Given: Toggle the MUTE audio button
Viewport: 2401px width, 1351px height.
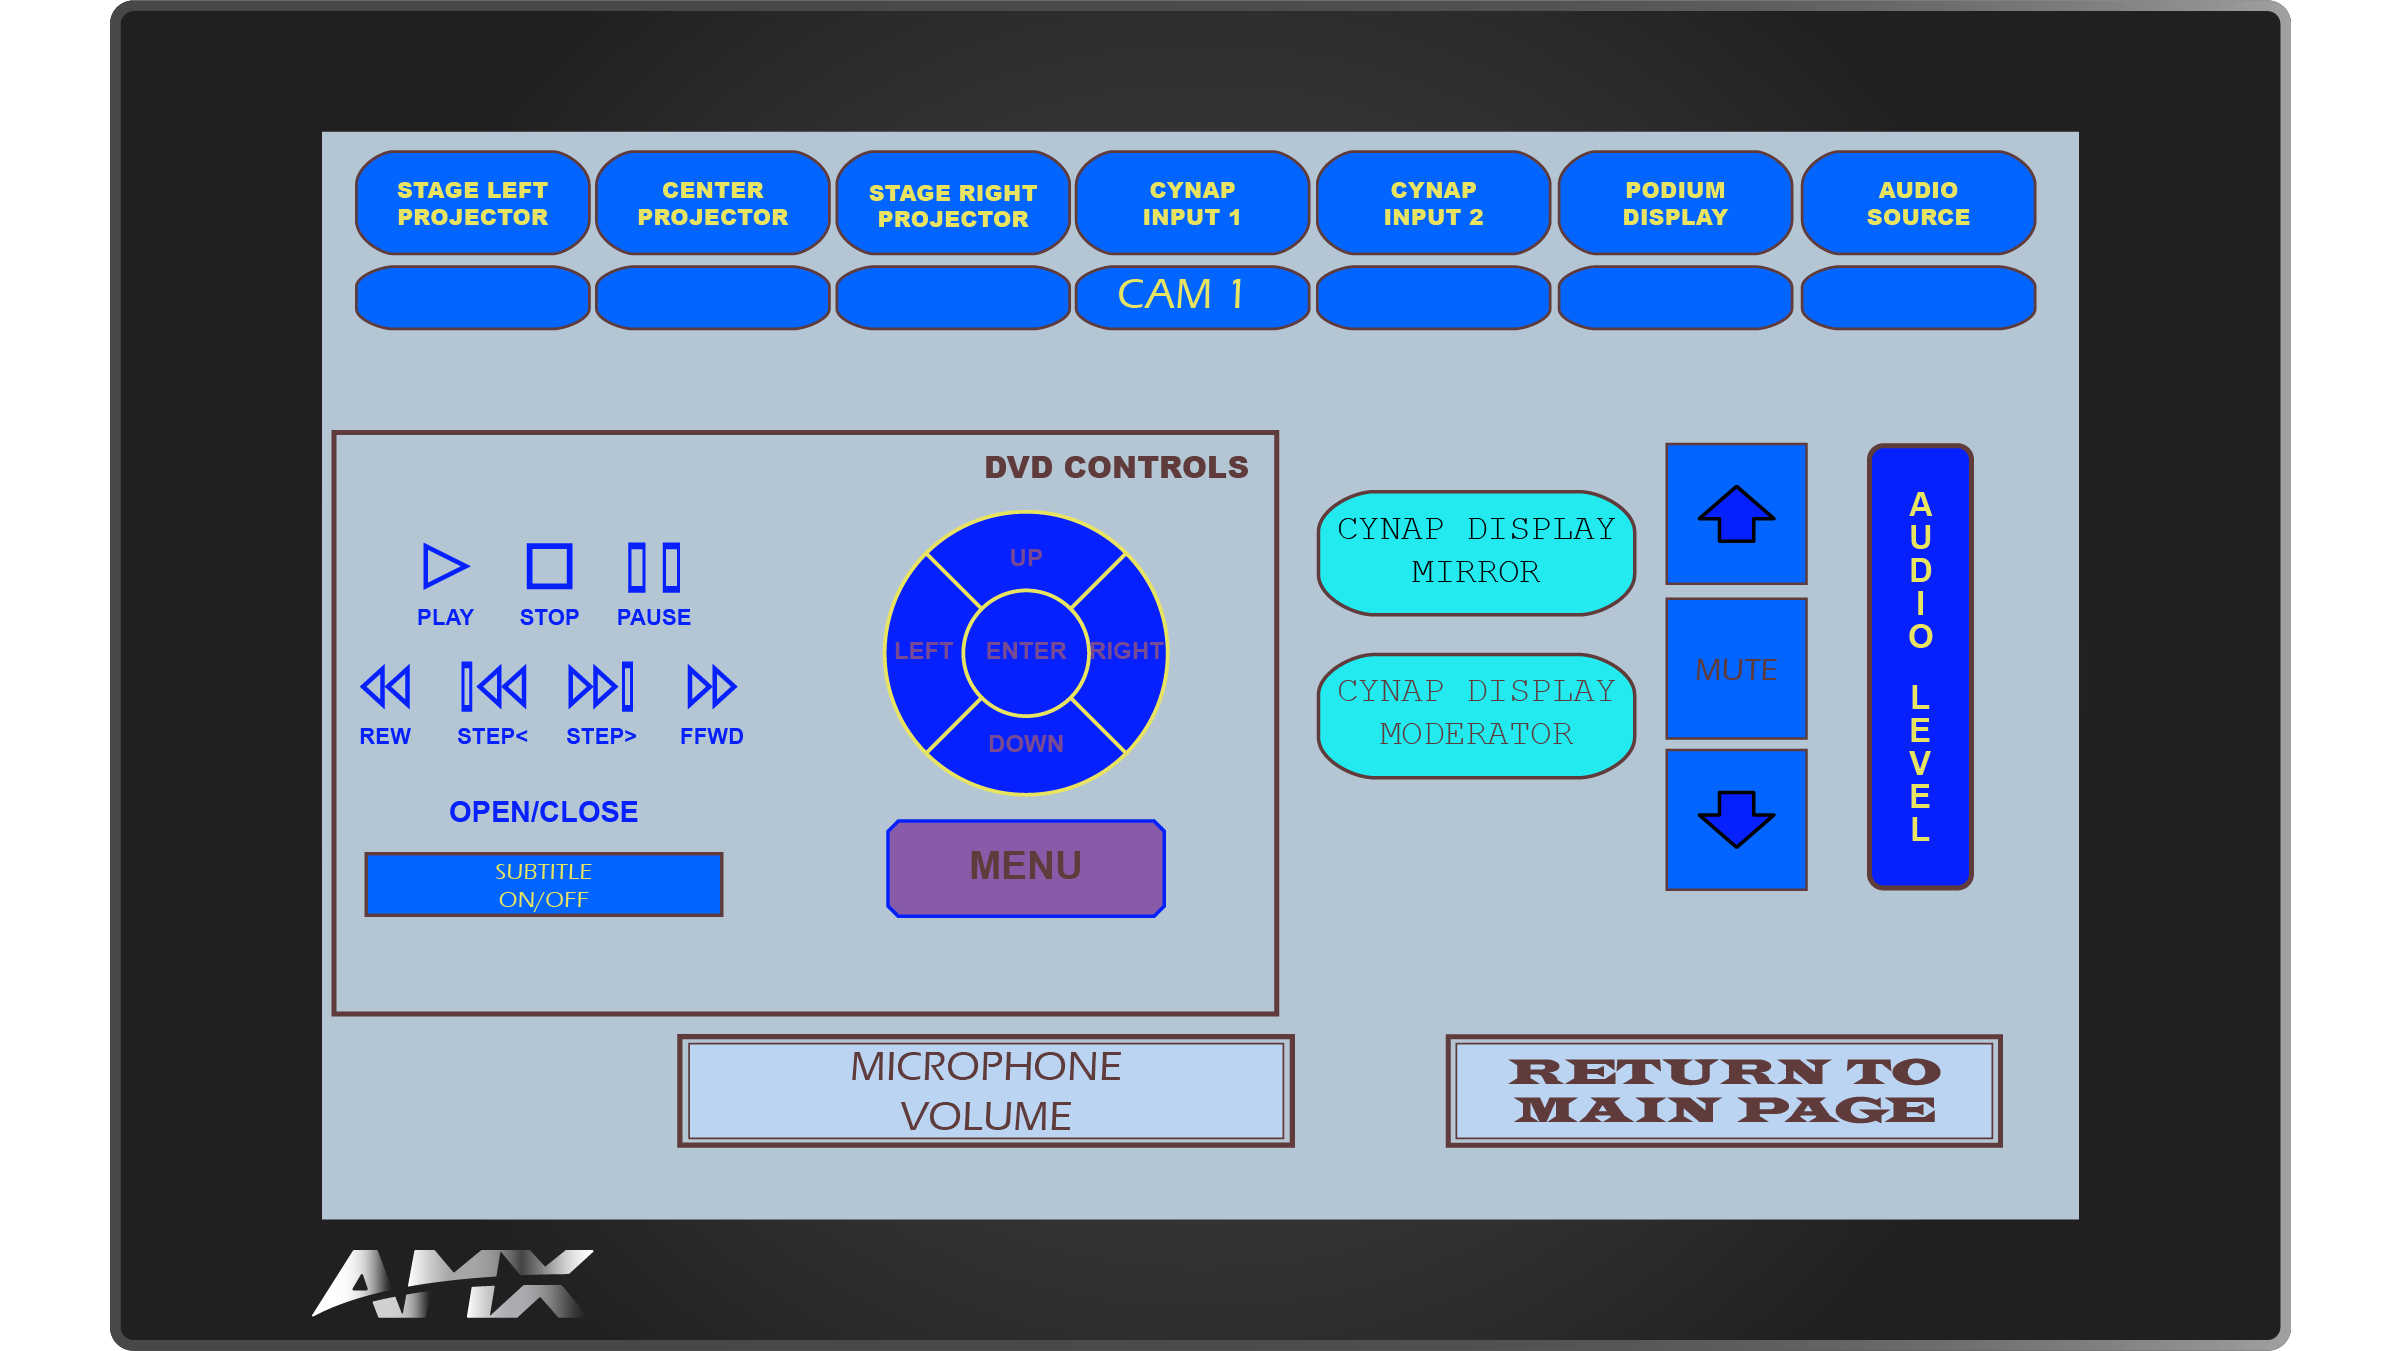Looking at the screenshot, I should (1736, 669).
